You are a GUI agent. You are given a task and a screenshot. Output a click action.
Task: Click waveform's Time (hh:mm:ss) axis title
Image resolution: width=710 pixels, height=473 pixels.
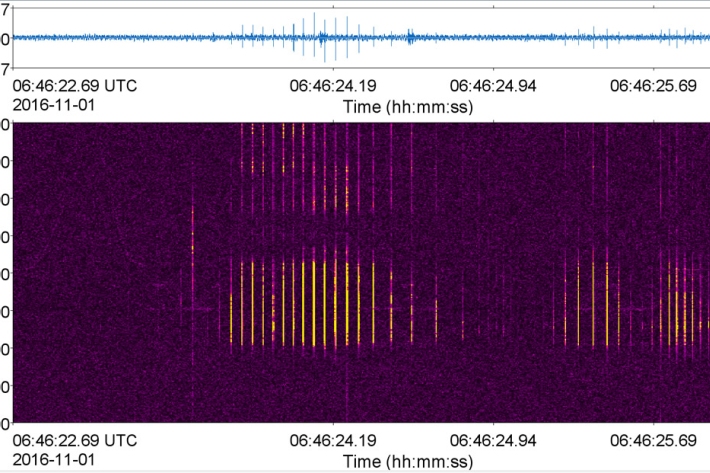(x=406, y=103)
